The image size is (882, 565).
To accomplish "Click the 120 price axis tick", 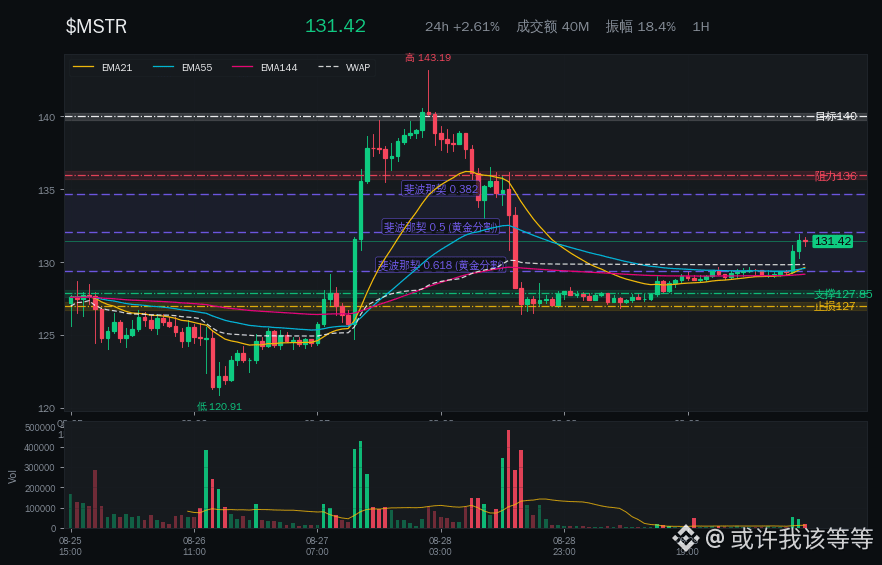I will (47, 409).
